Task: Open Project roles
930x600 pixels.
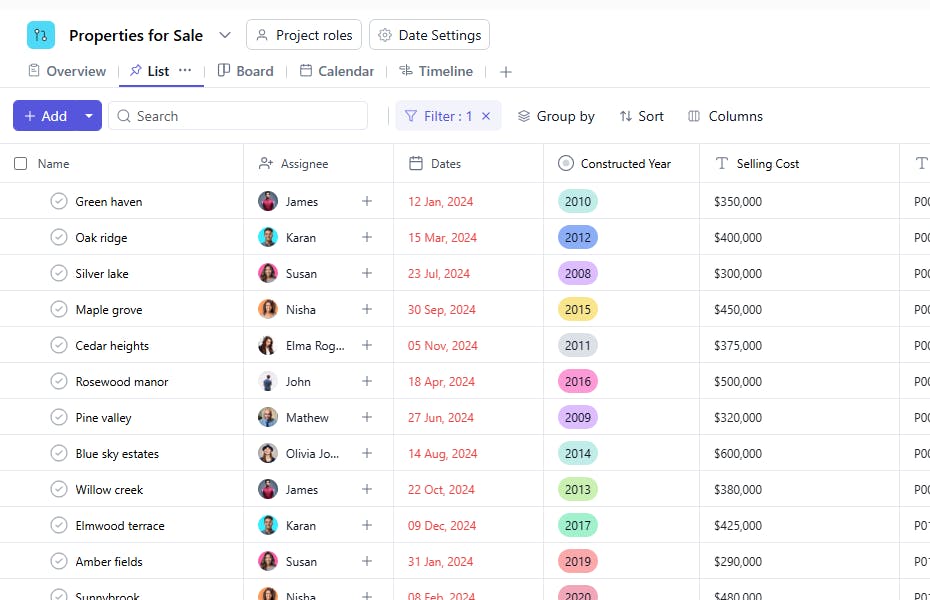Action: coord(304,35)
